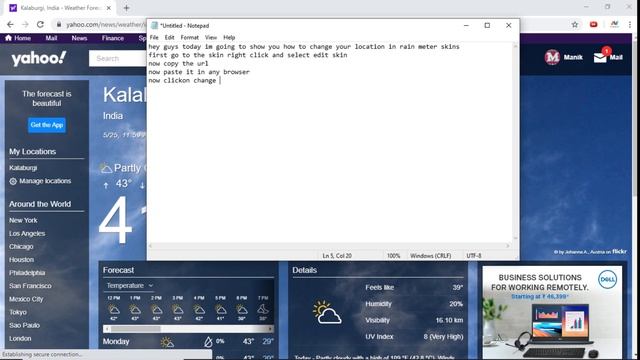The width and height of the screenshot is (640, 360).
Task: Click Ln 5, Col 20 in status bar
Action: coord(337,256)
